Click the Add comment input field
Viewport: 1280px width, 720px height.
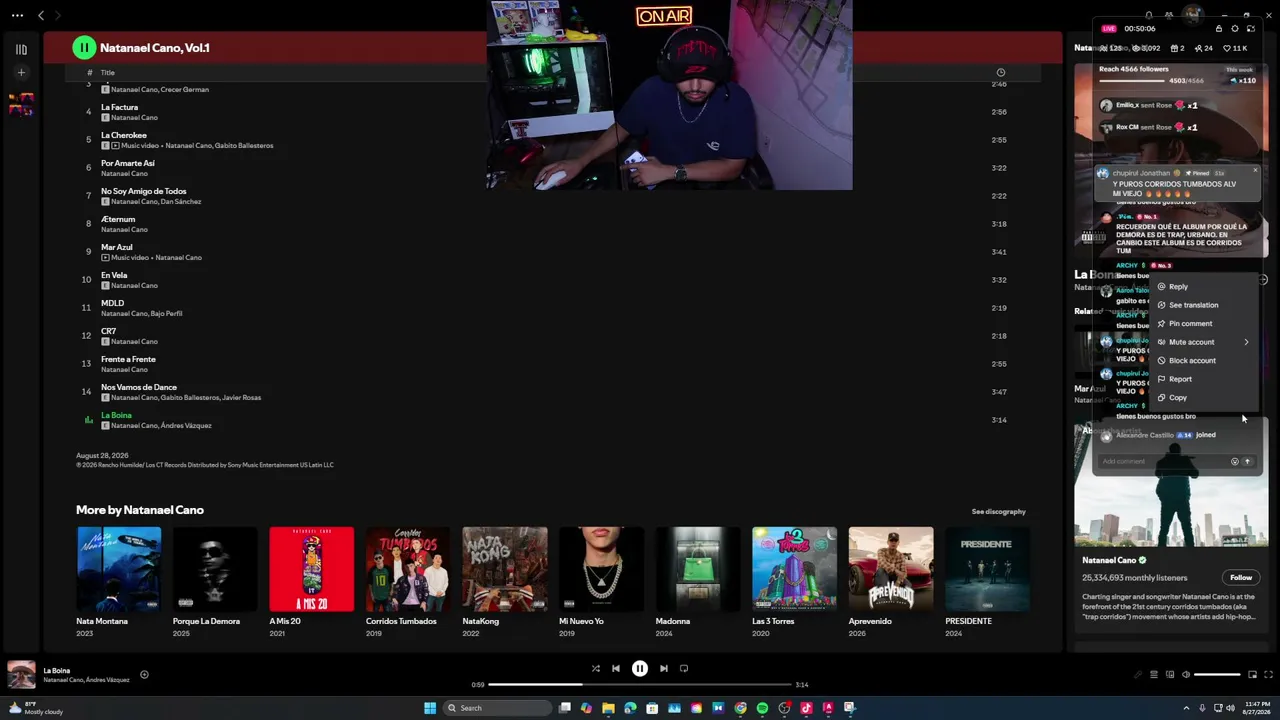click(1163, 462)
